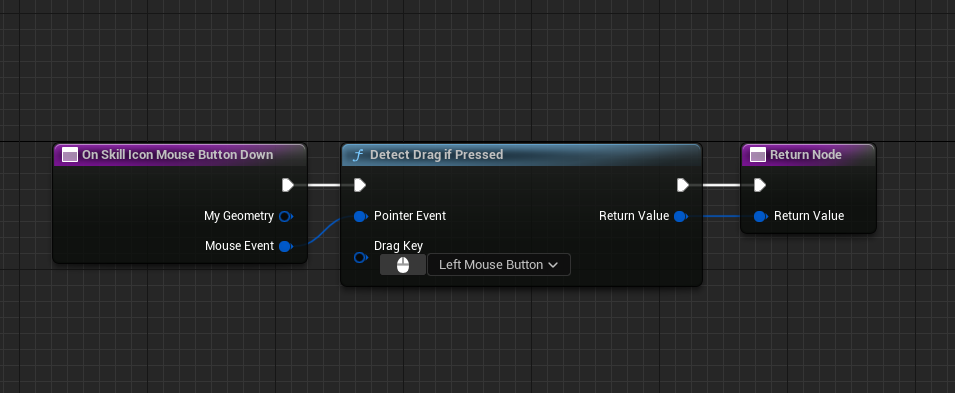Click the exec input pin of Detect Drag if Pressed

point(360,185)
